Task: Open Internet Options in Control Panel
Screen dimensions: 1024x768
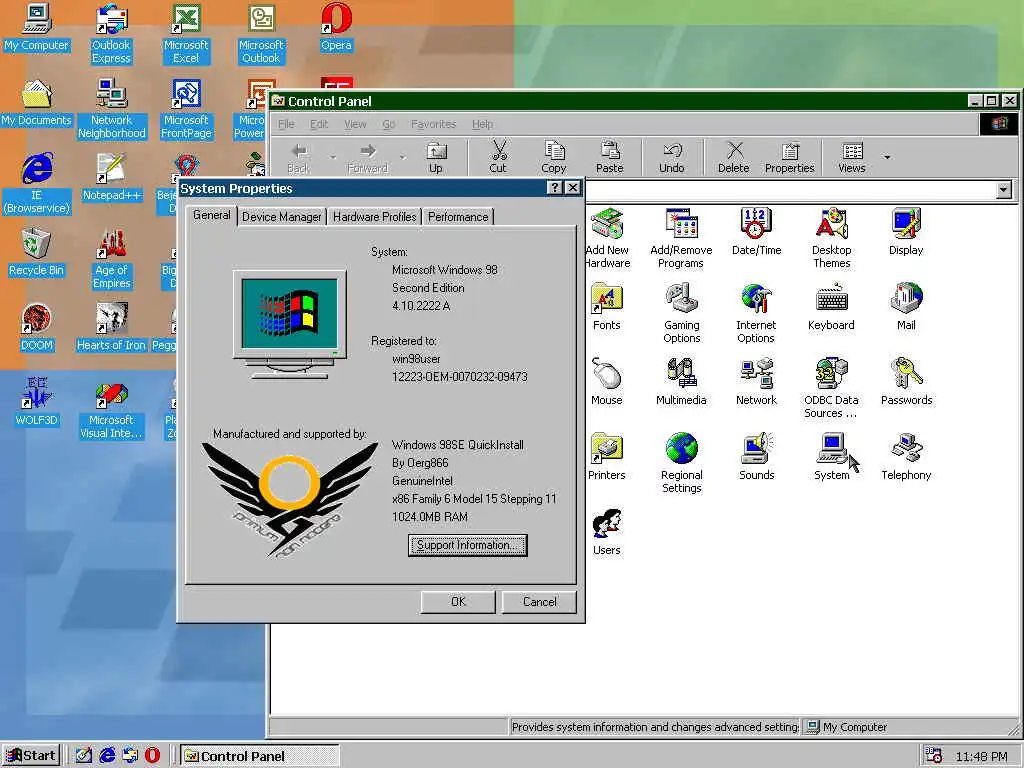Action: (x=756, y=313)
